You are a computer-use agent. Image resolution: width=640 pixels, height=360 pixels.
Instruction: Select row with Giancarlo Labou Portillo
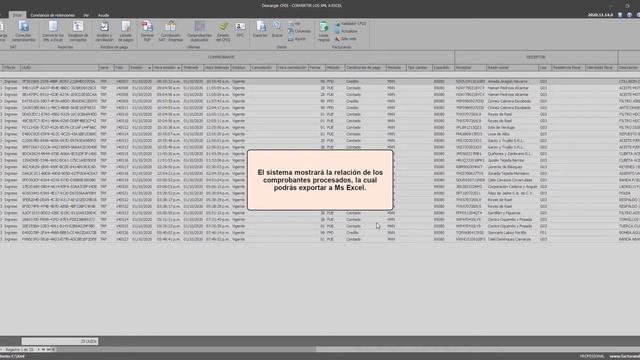click(320, 233)
